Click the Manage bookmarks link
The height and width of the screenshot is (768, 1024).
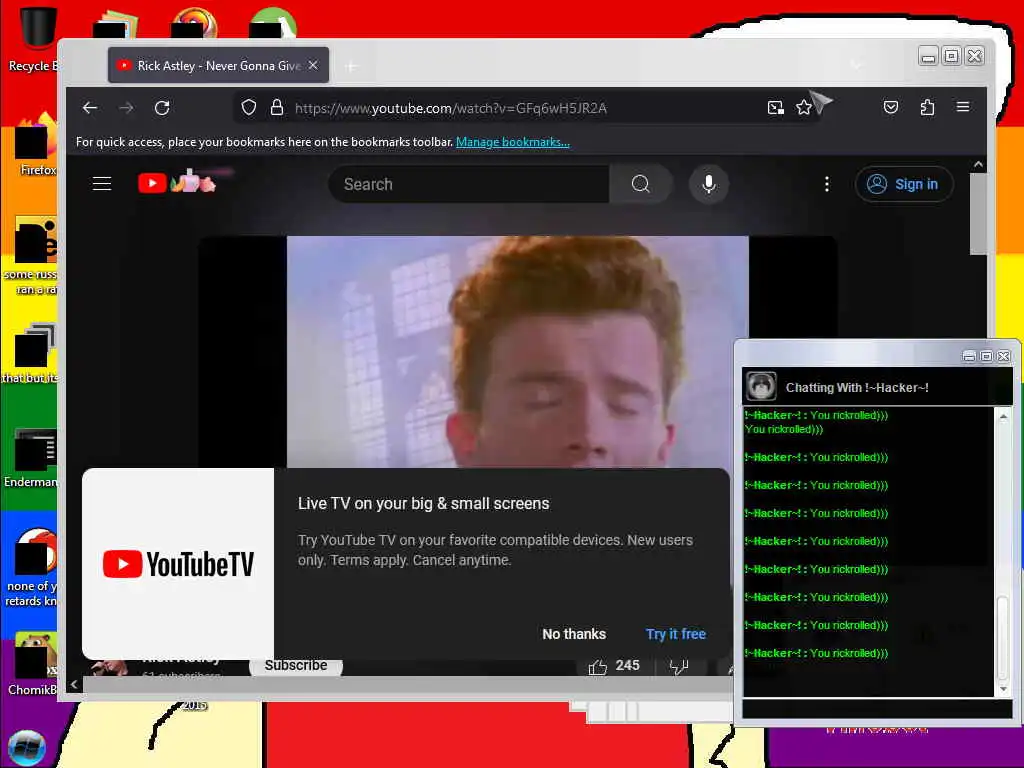(513, 142)
